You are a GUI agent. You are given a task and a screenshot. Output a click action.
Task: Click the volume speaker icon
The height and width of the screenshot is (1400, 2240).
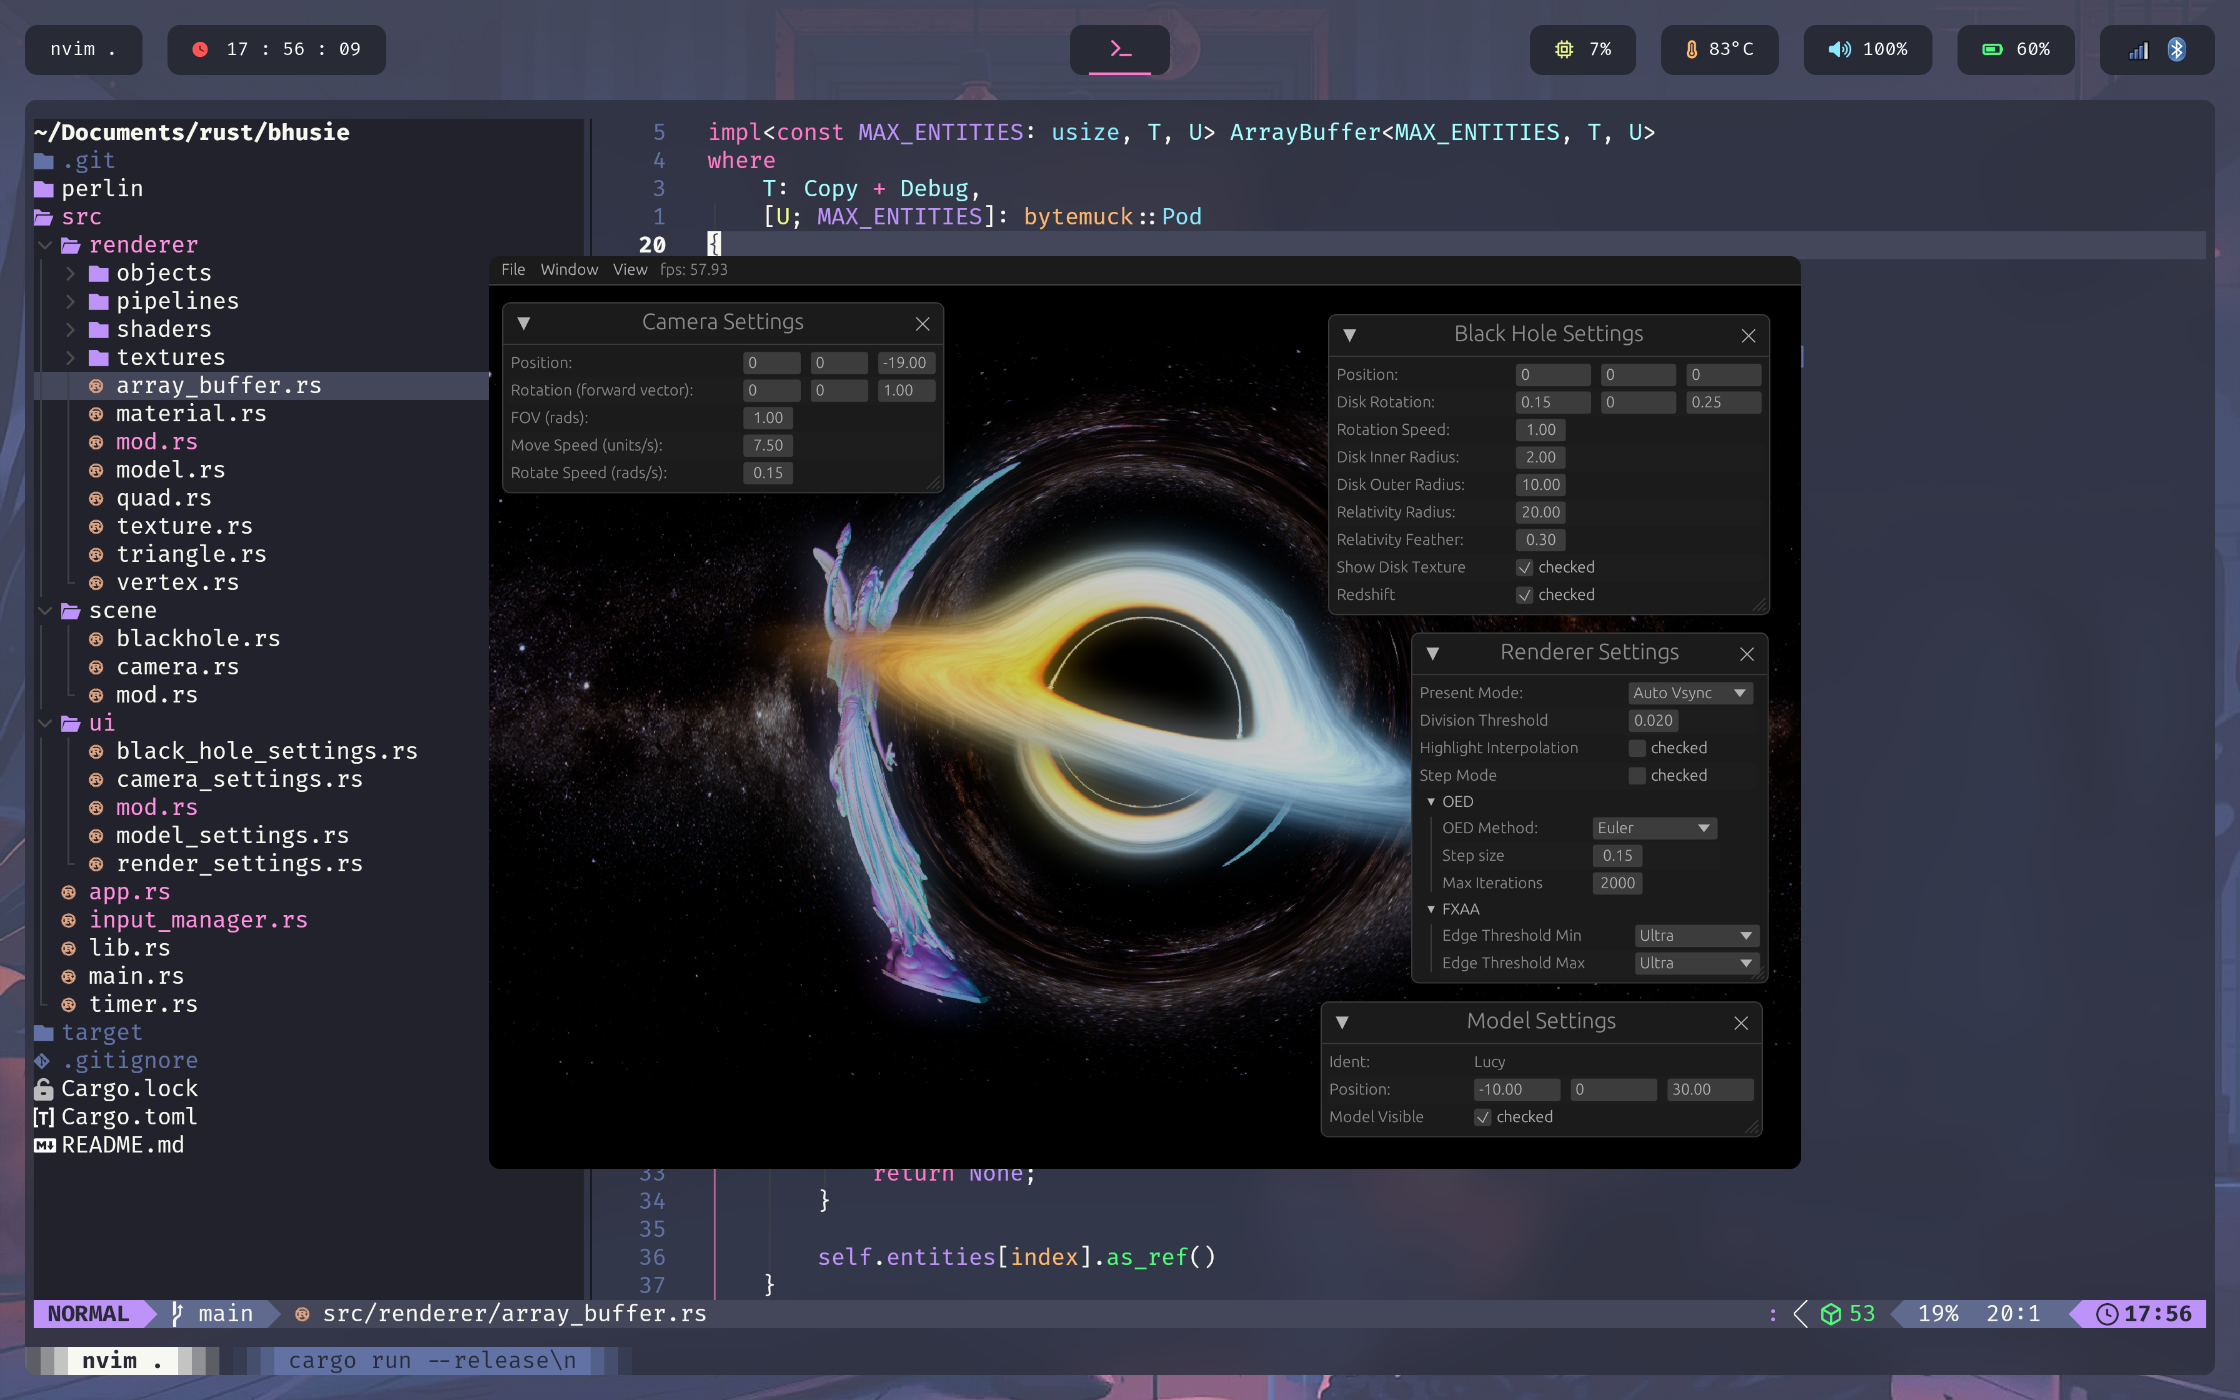tap(1839, 50)
